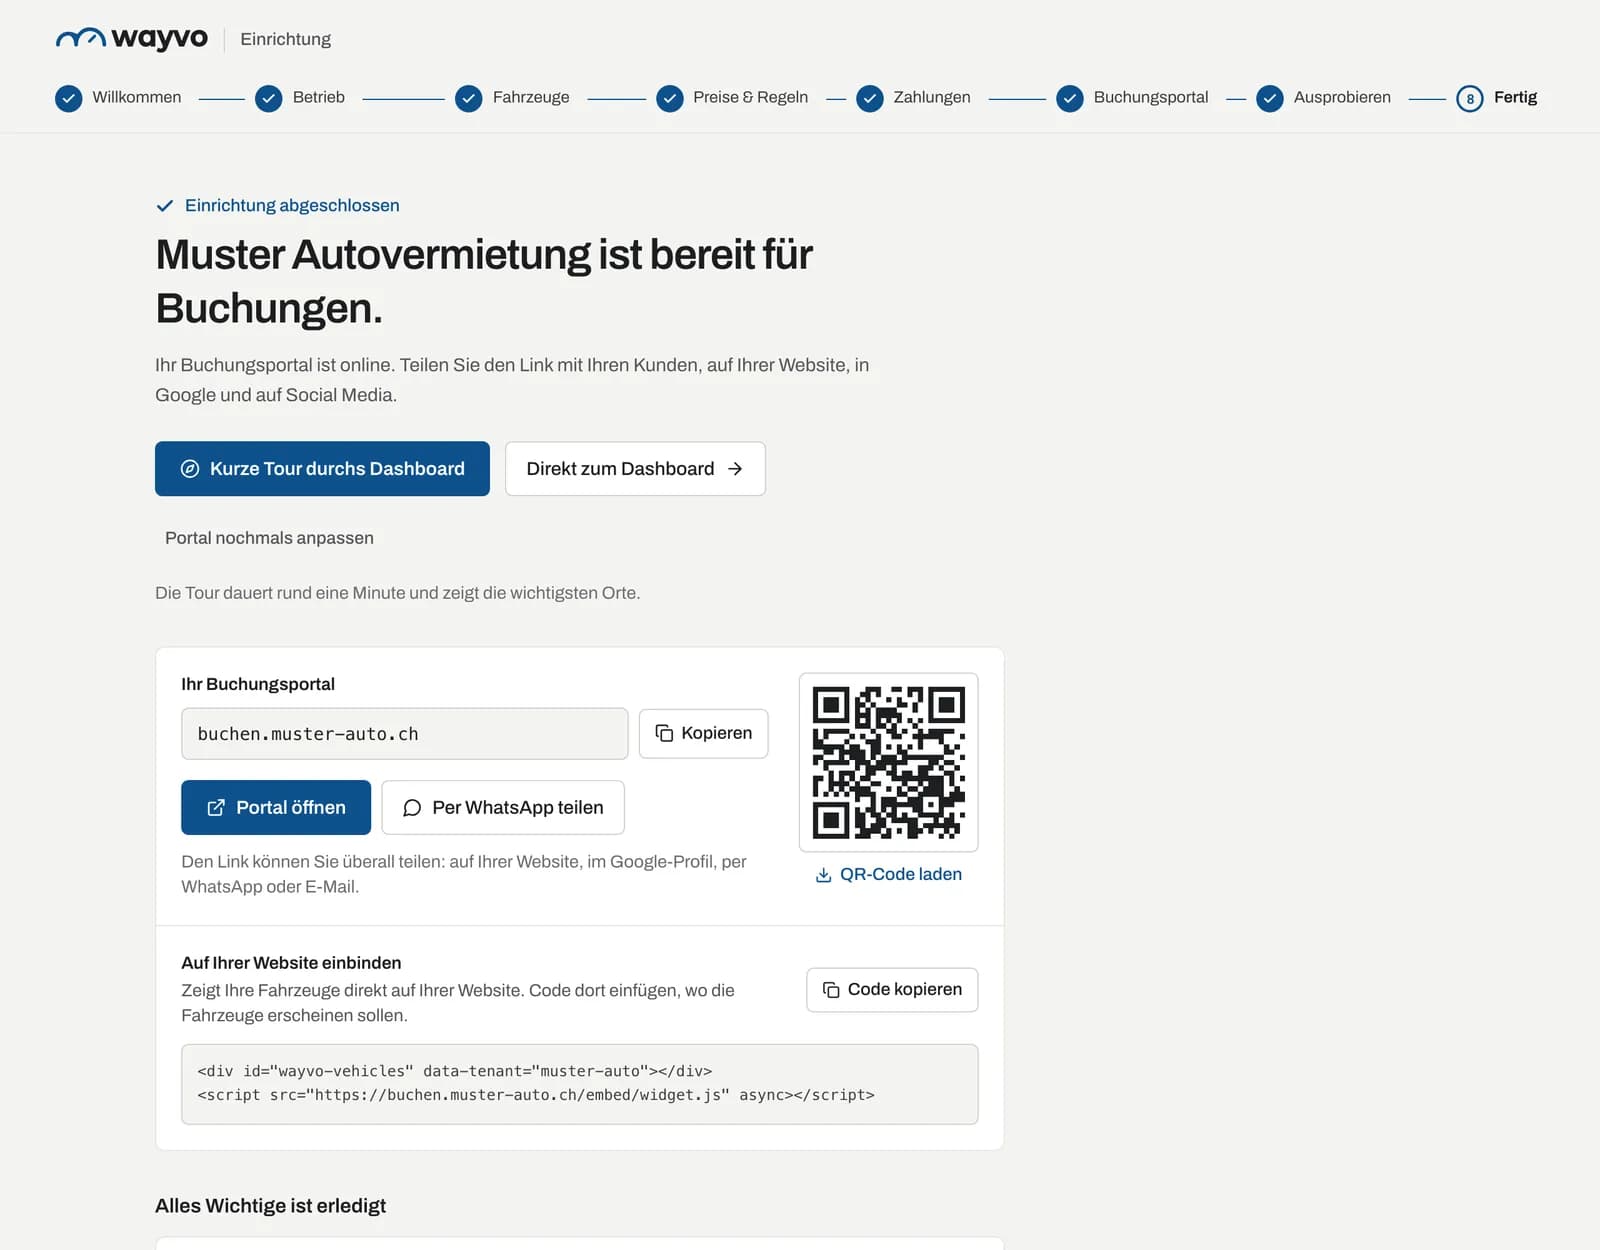Click the embed code snippet box
The image size is (1600, 1250).
click(580, 1084)
